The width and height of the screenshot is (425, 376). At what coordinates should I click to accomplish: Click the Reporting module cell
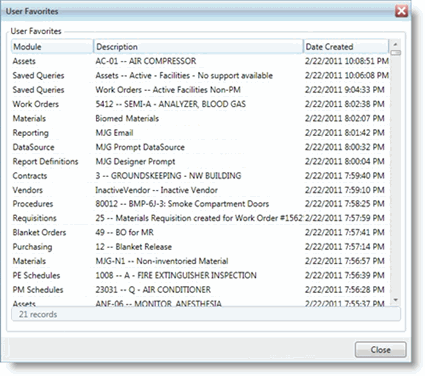coord(31,133)
